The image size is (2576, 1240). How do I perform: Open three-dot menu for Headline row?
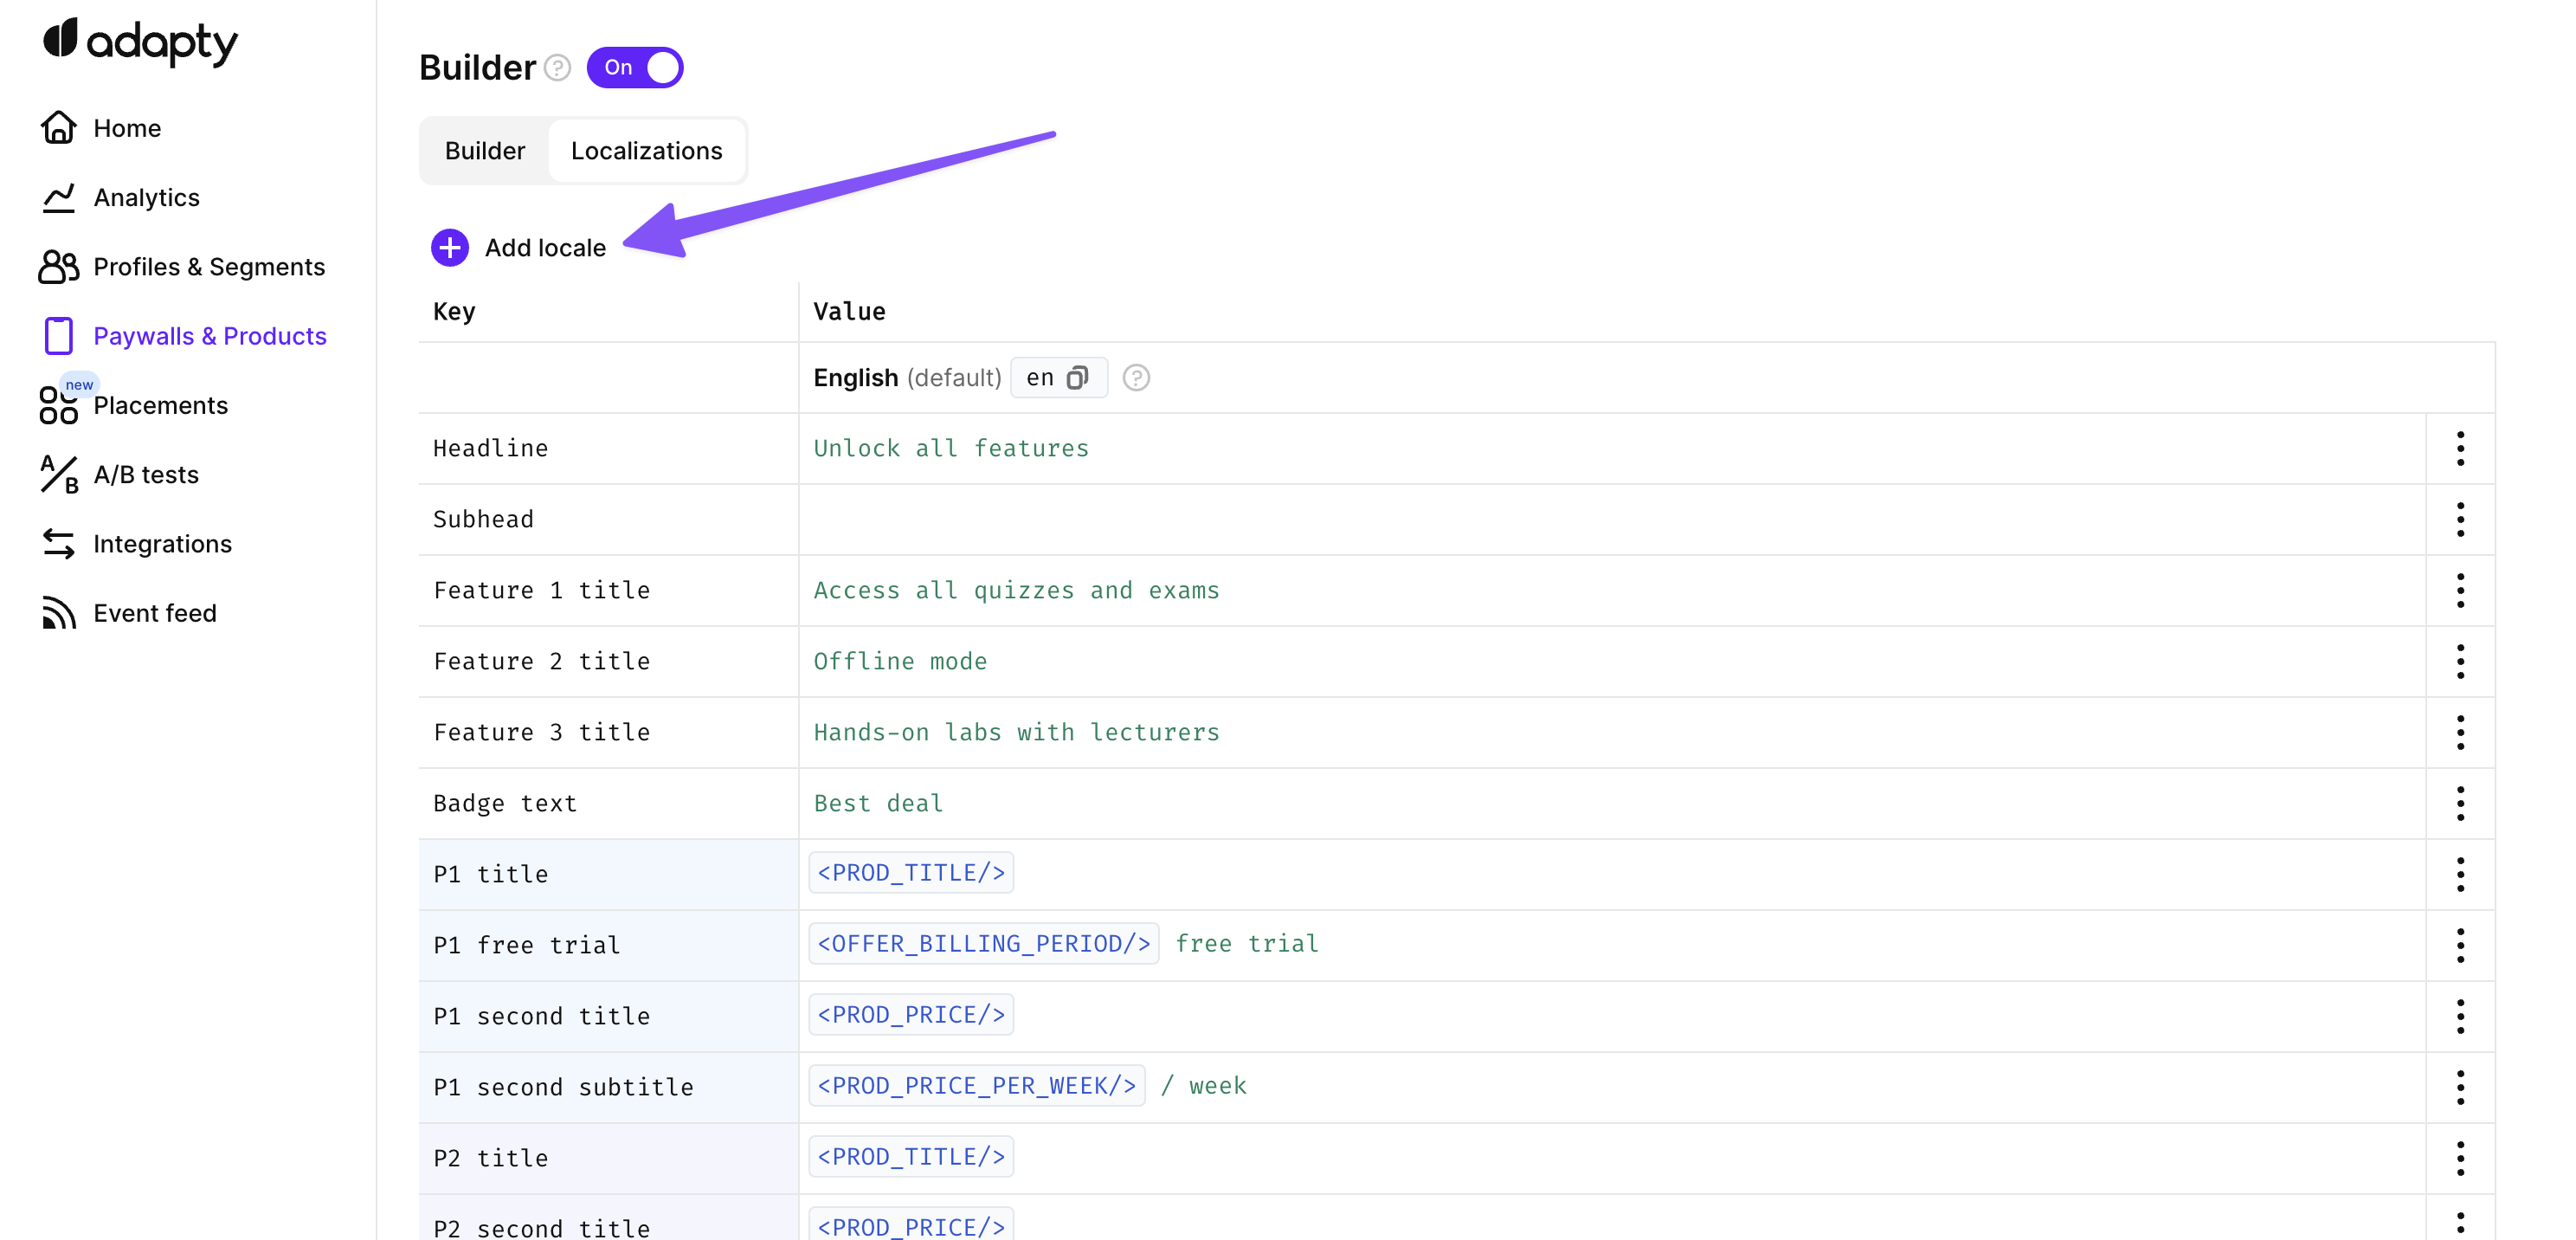coord(2459,448)
